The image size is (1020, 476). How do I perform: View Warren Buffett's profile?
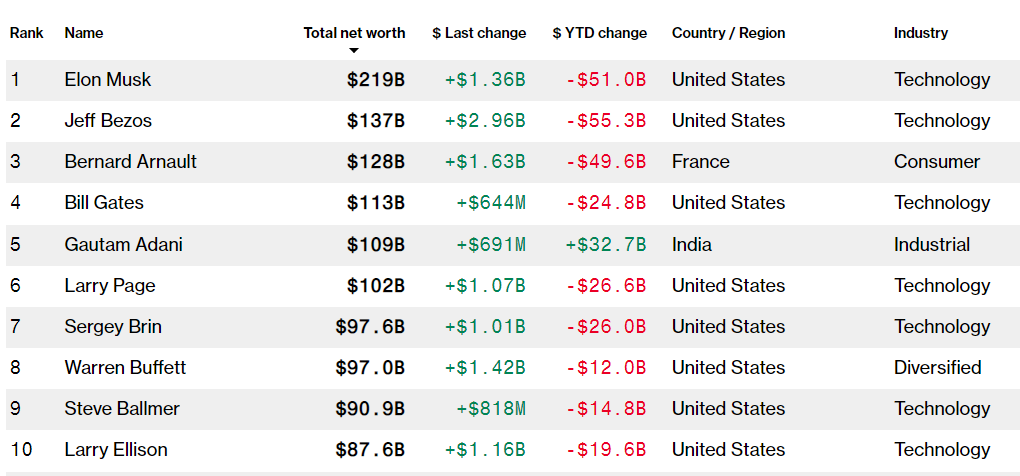tap(125, 368)
